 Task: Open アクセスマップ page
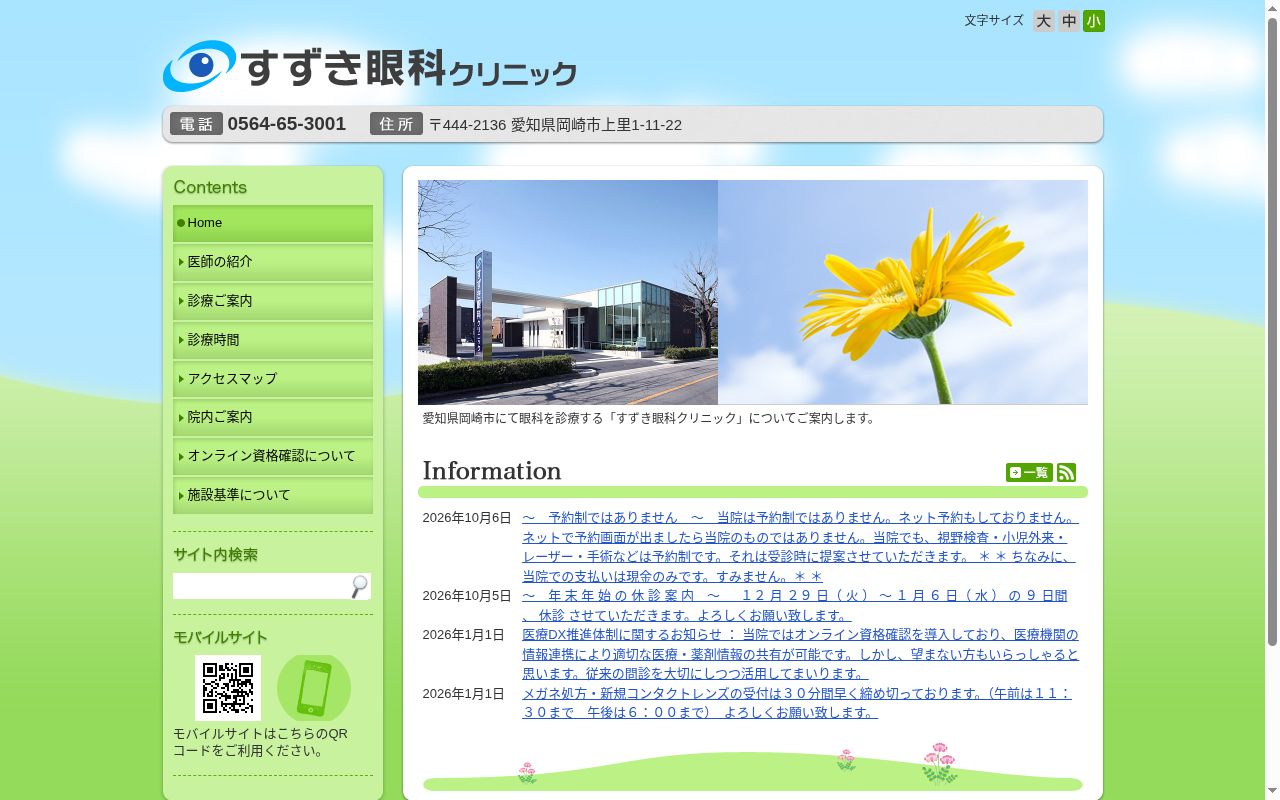pyautogui.click(x=273, y=379)
